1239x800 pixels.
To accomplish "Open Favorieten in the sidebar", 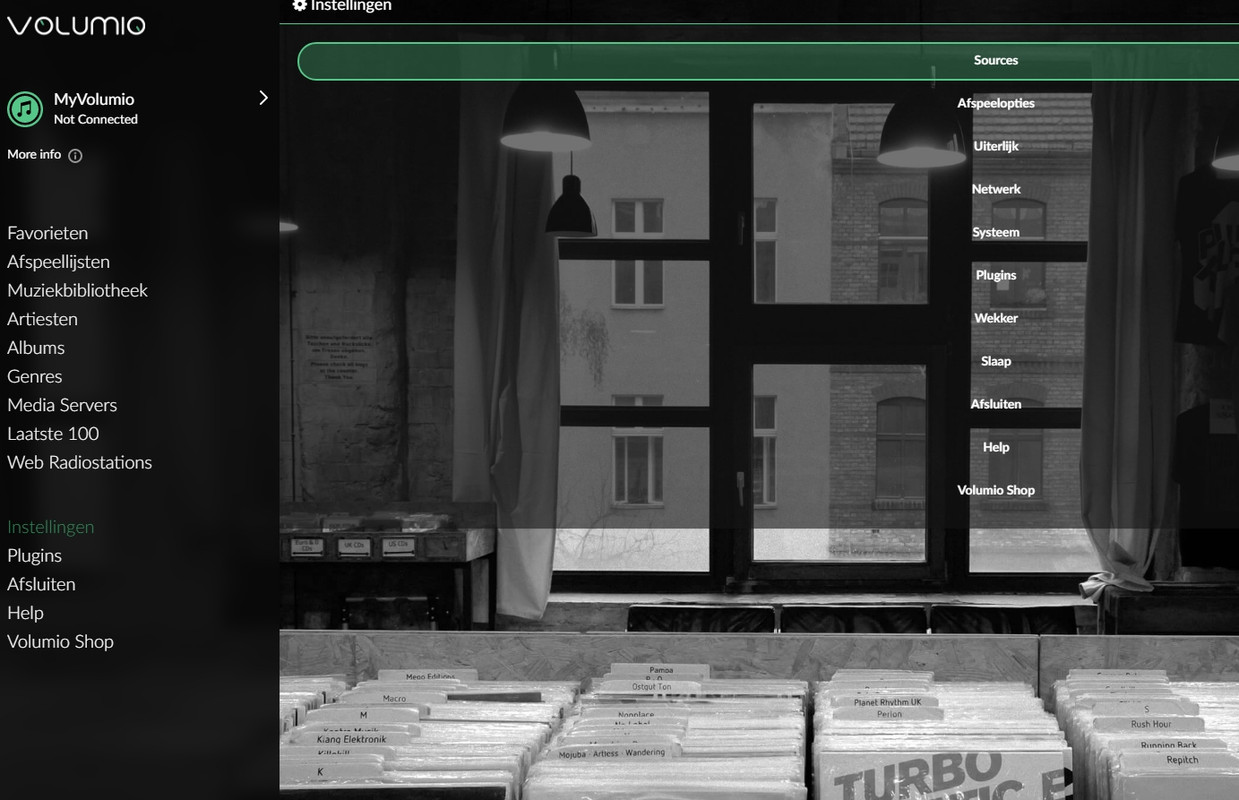I will click(x=48, y=233).
